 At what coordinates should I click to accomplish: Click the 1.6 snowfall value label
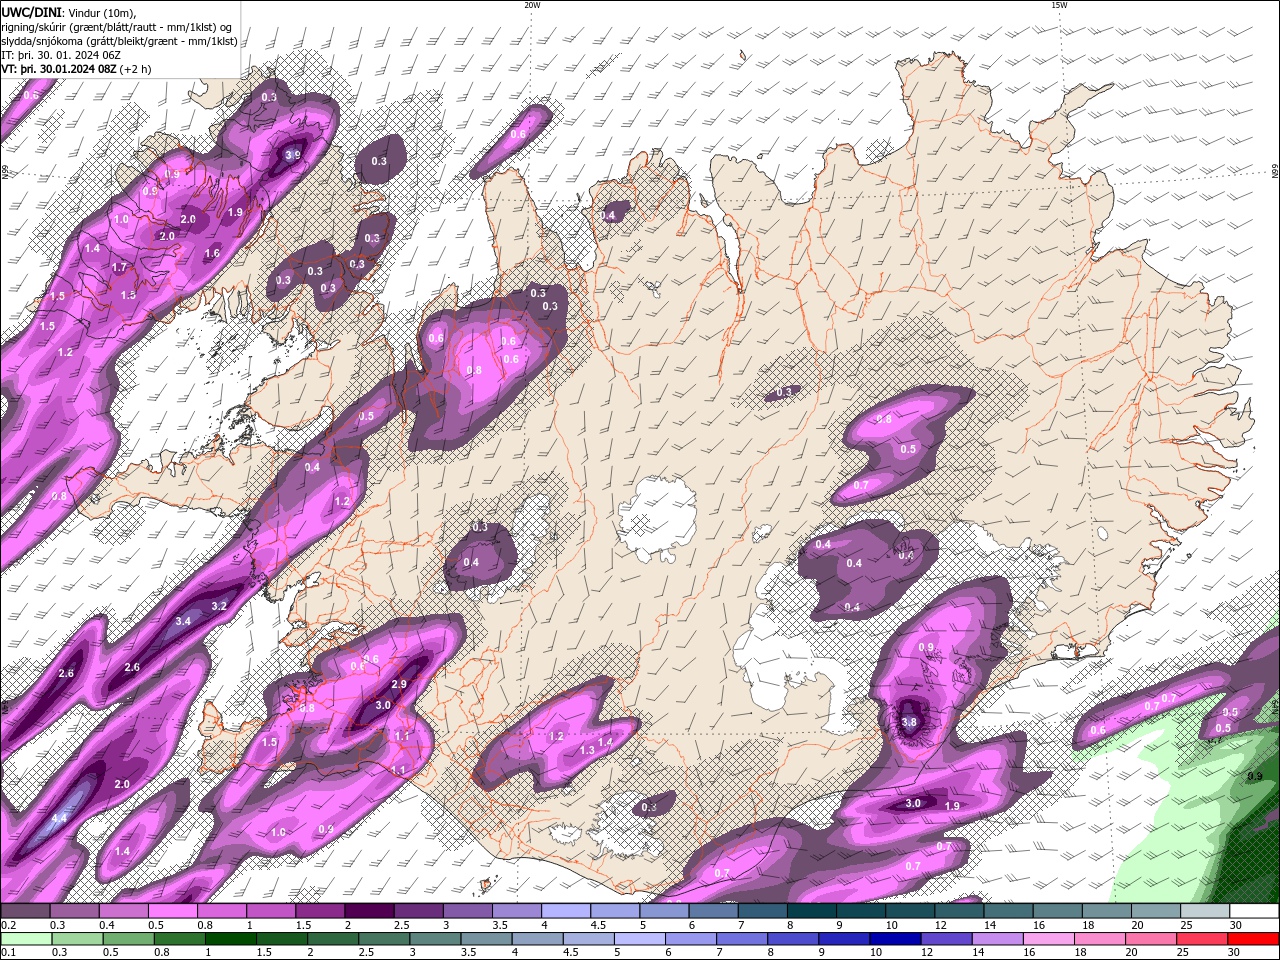click(x=212, y=254)
